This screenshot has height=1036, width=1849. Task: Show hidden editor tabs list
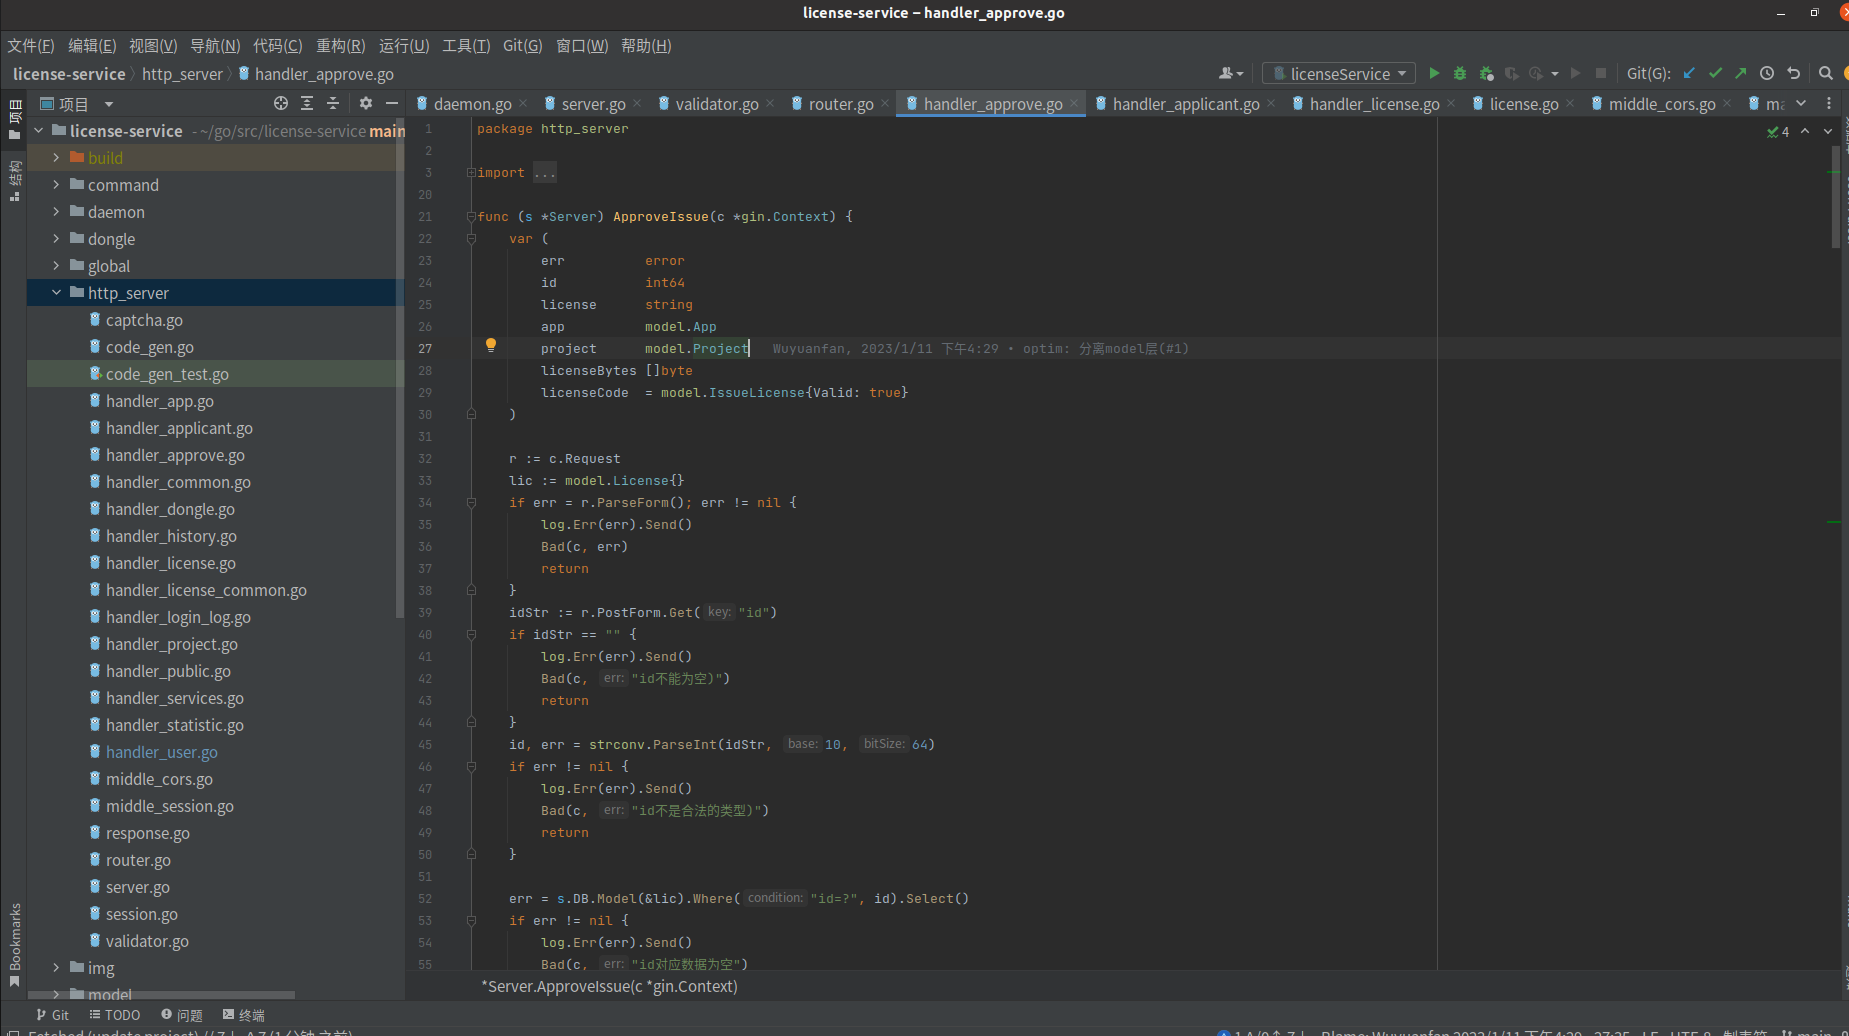tap(1801, 103)
